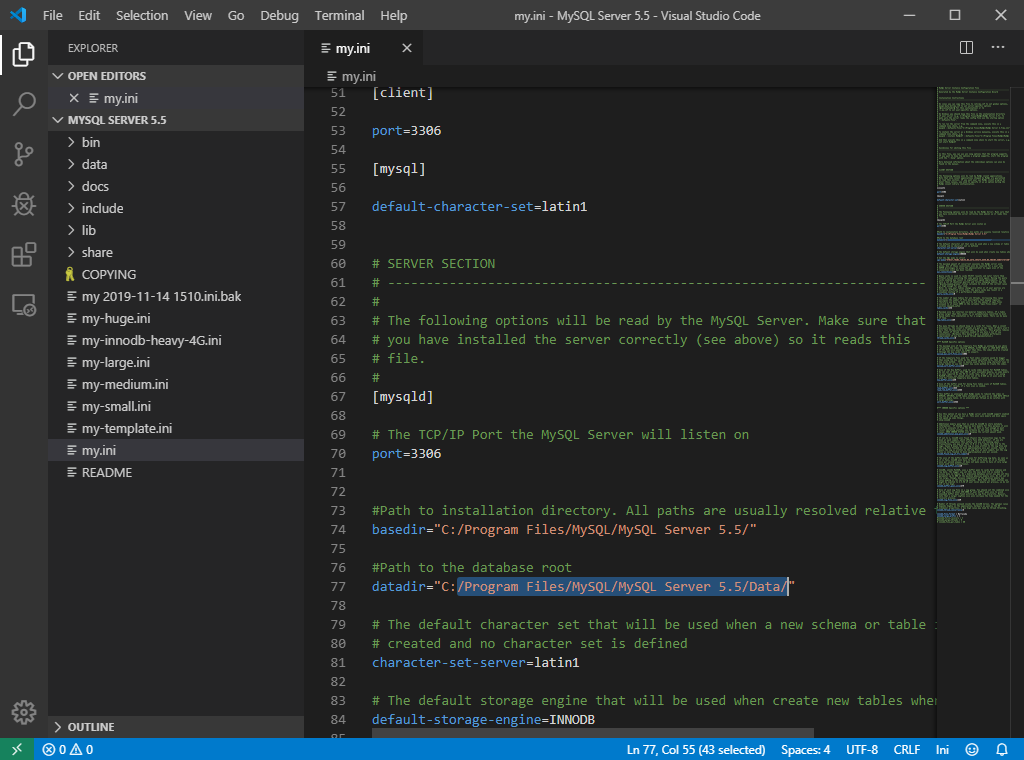Click the split editor icon
Screen dimensions: 1024x760
966,47
